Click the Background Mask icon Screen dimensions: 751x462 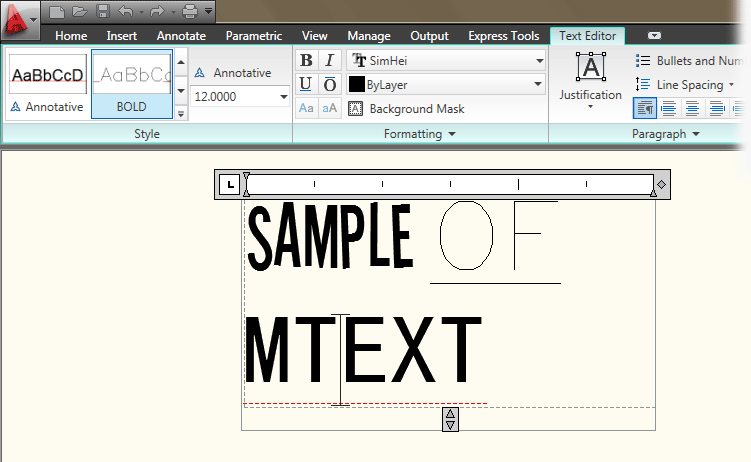(355, 109)
